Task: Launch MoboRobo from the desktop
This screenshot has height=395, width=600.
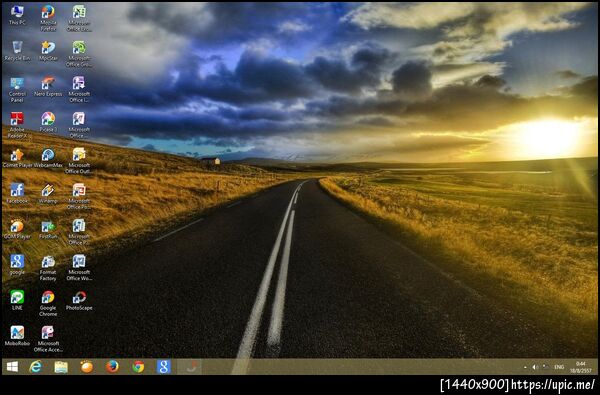Action: (17, 336)
